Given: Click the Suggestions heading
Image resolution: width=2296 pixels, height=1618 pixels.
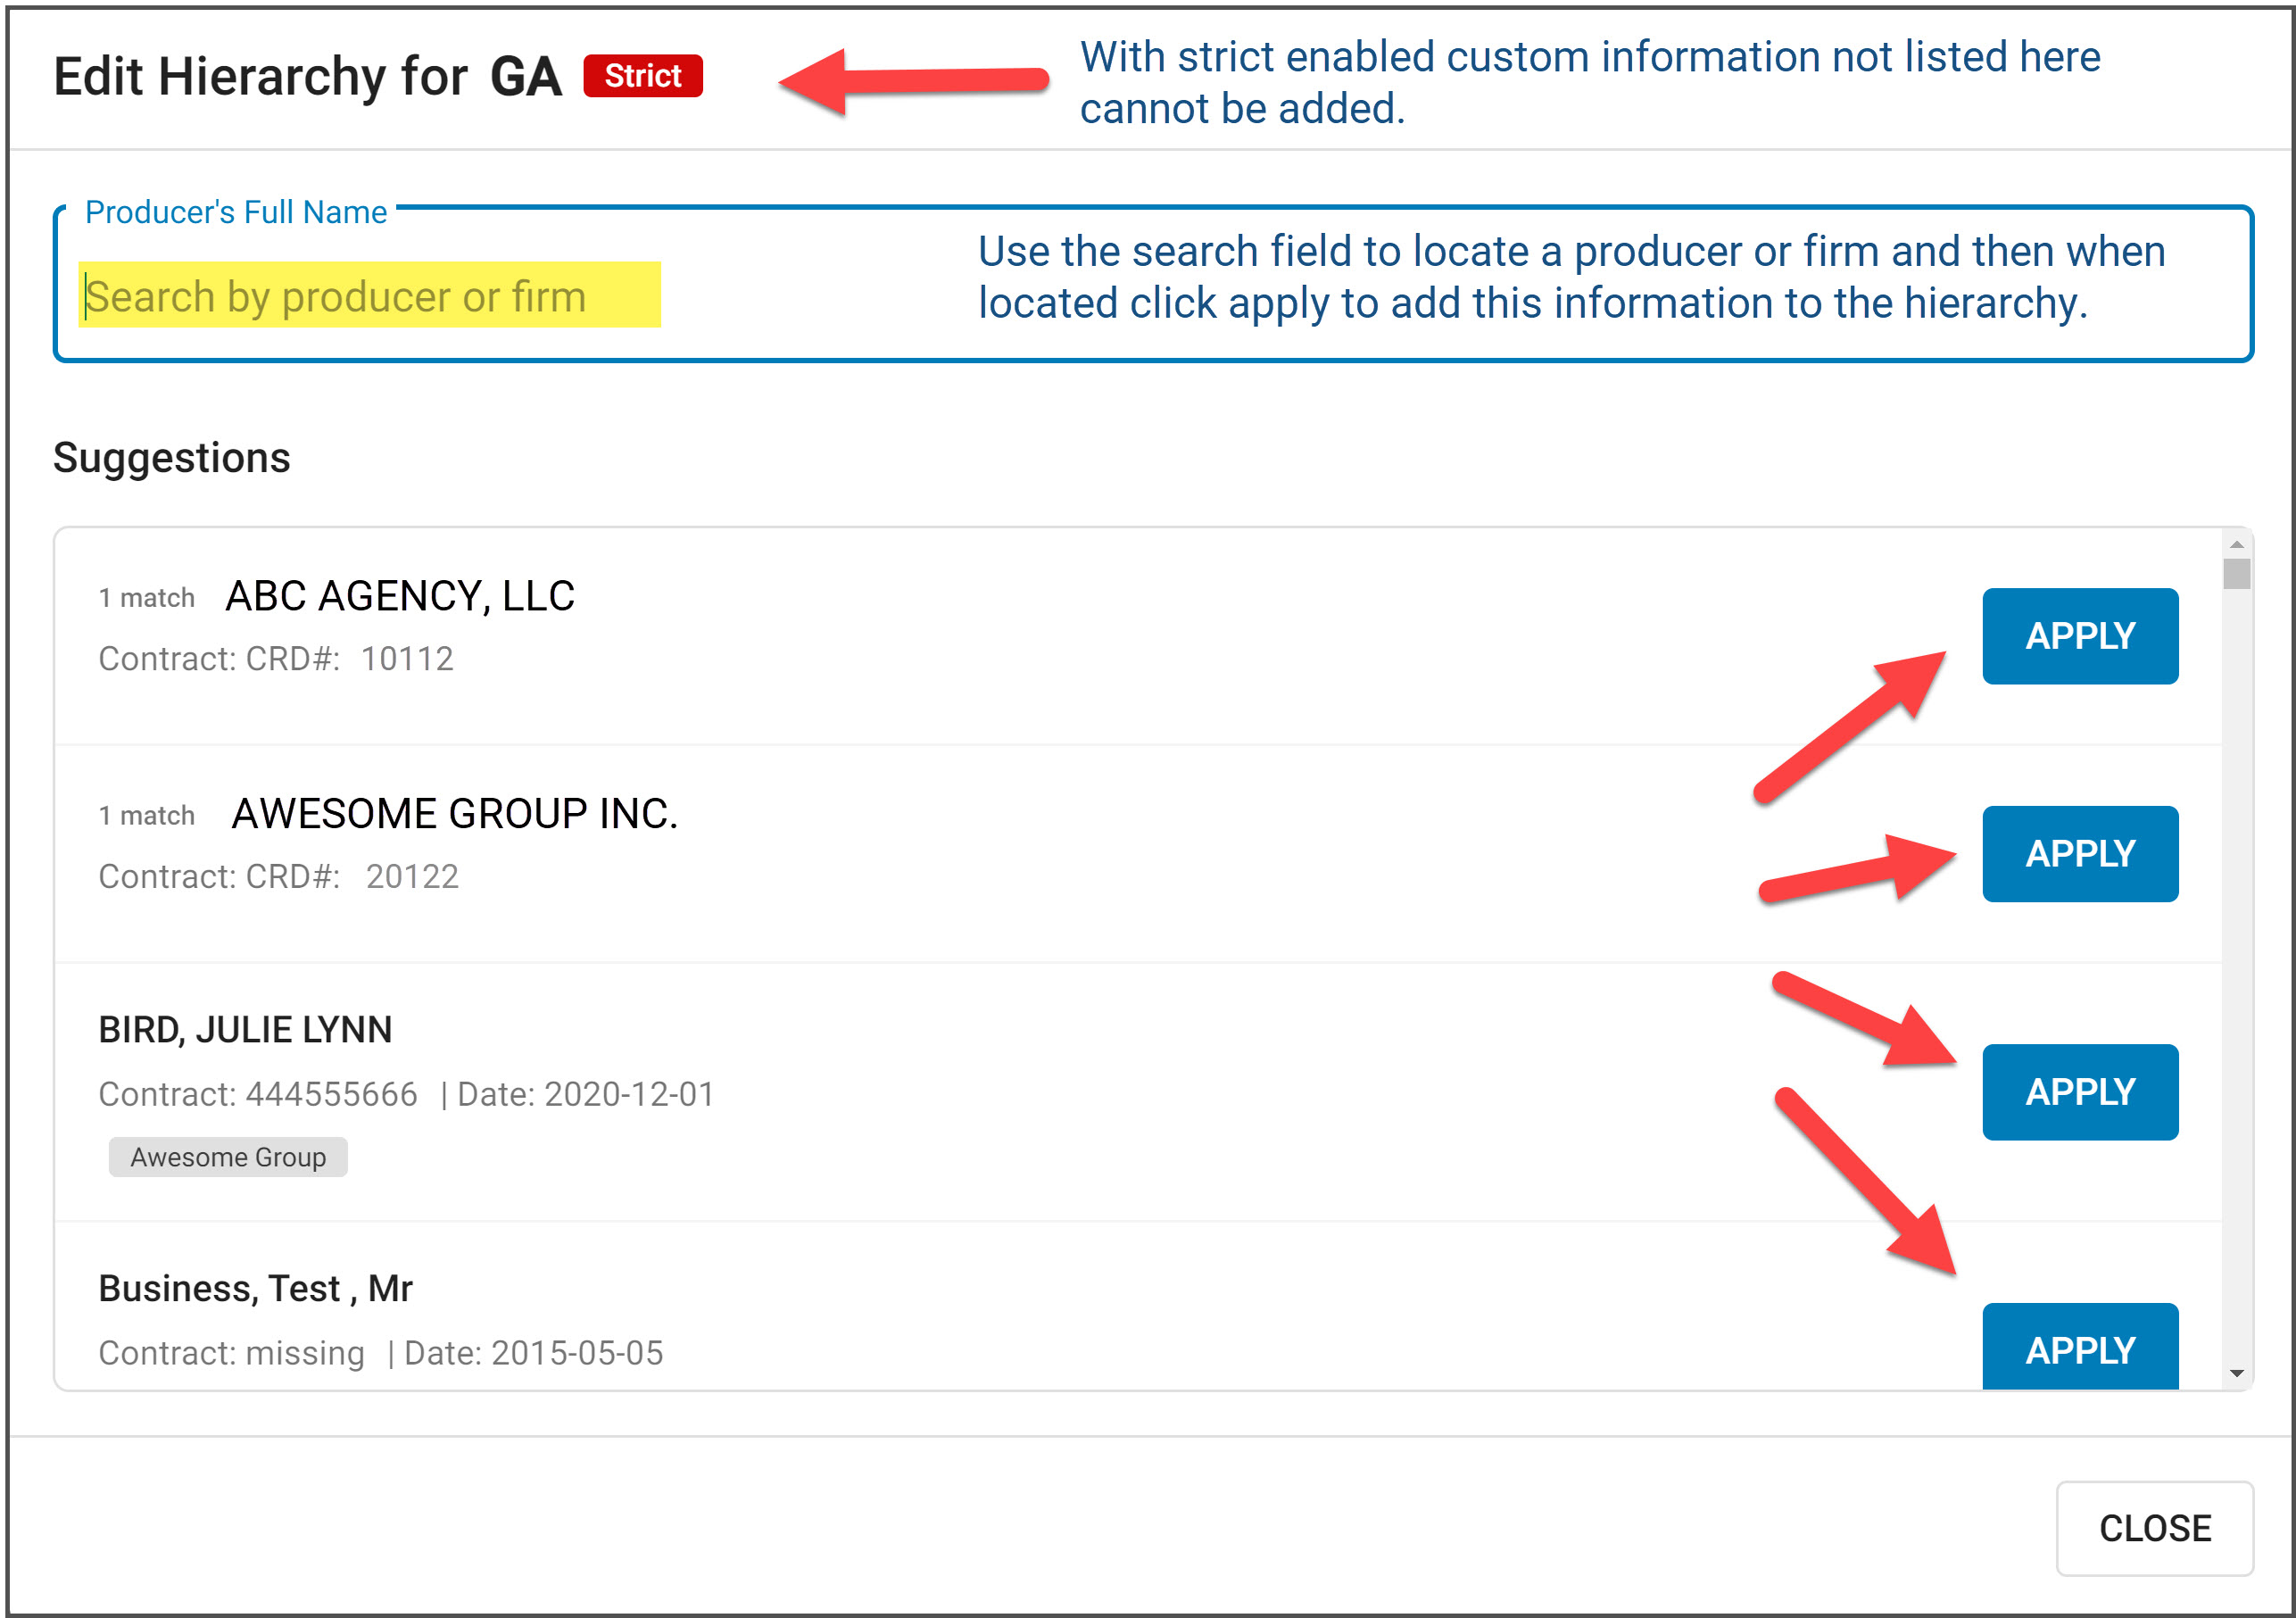Looking at the screenshot, I should pyautogui.click(x=172, y=458).
